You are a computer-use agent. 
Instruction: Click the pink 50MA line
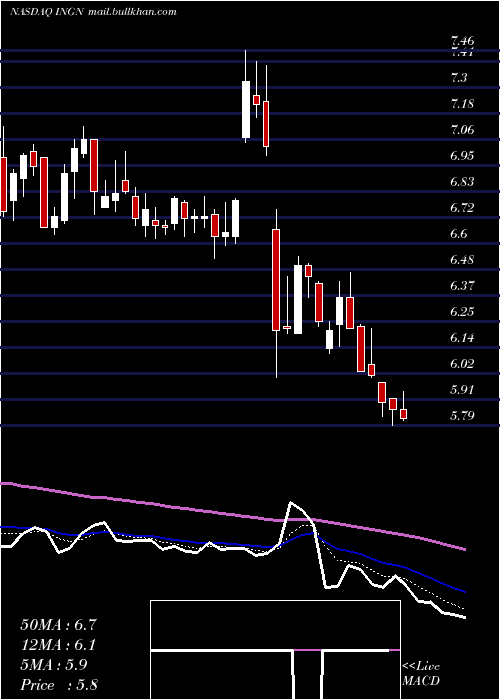coord(232,514)
